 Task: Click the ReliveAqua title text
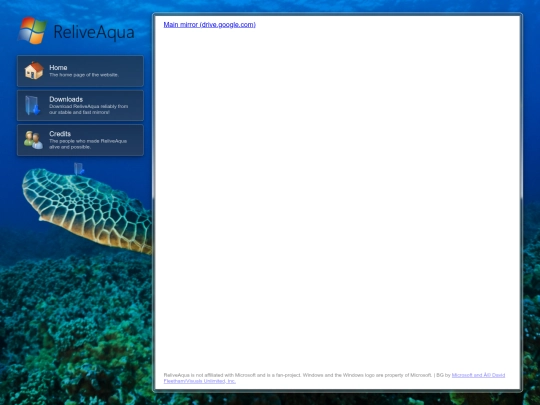tap(94, 32)
